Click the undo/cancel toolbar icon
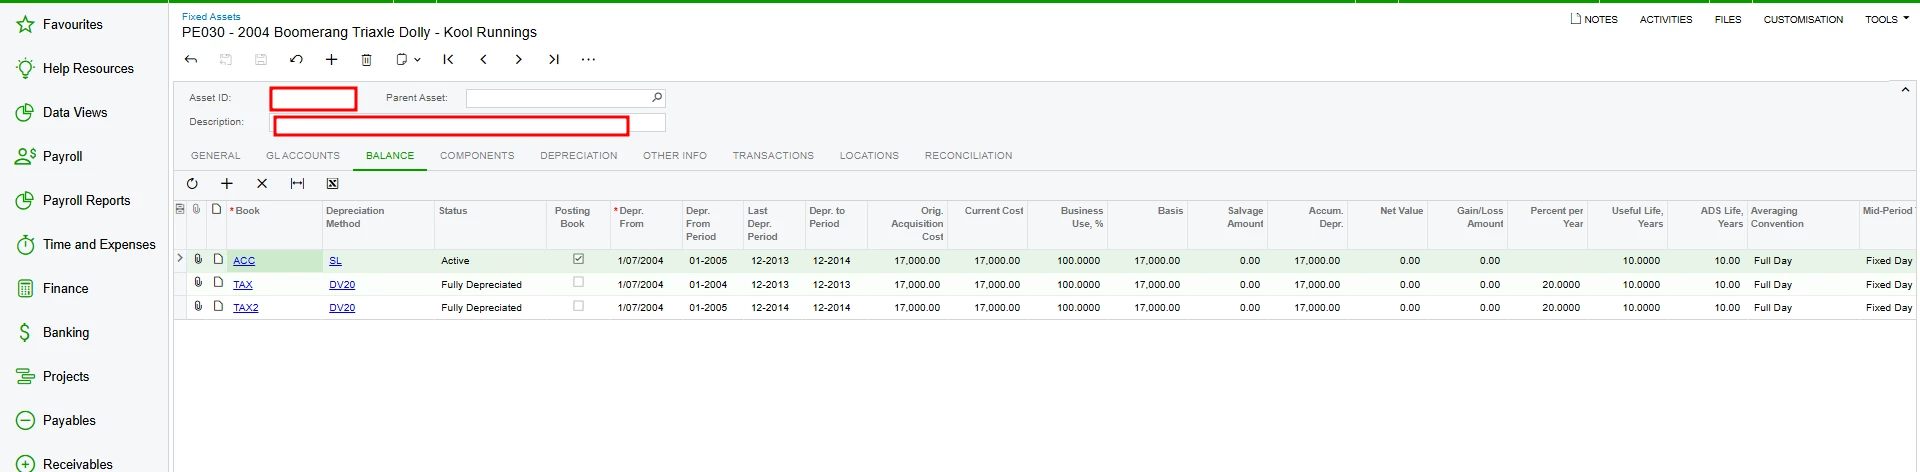The image size is (1920, 472). (x=296, y=60)
